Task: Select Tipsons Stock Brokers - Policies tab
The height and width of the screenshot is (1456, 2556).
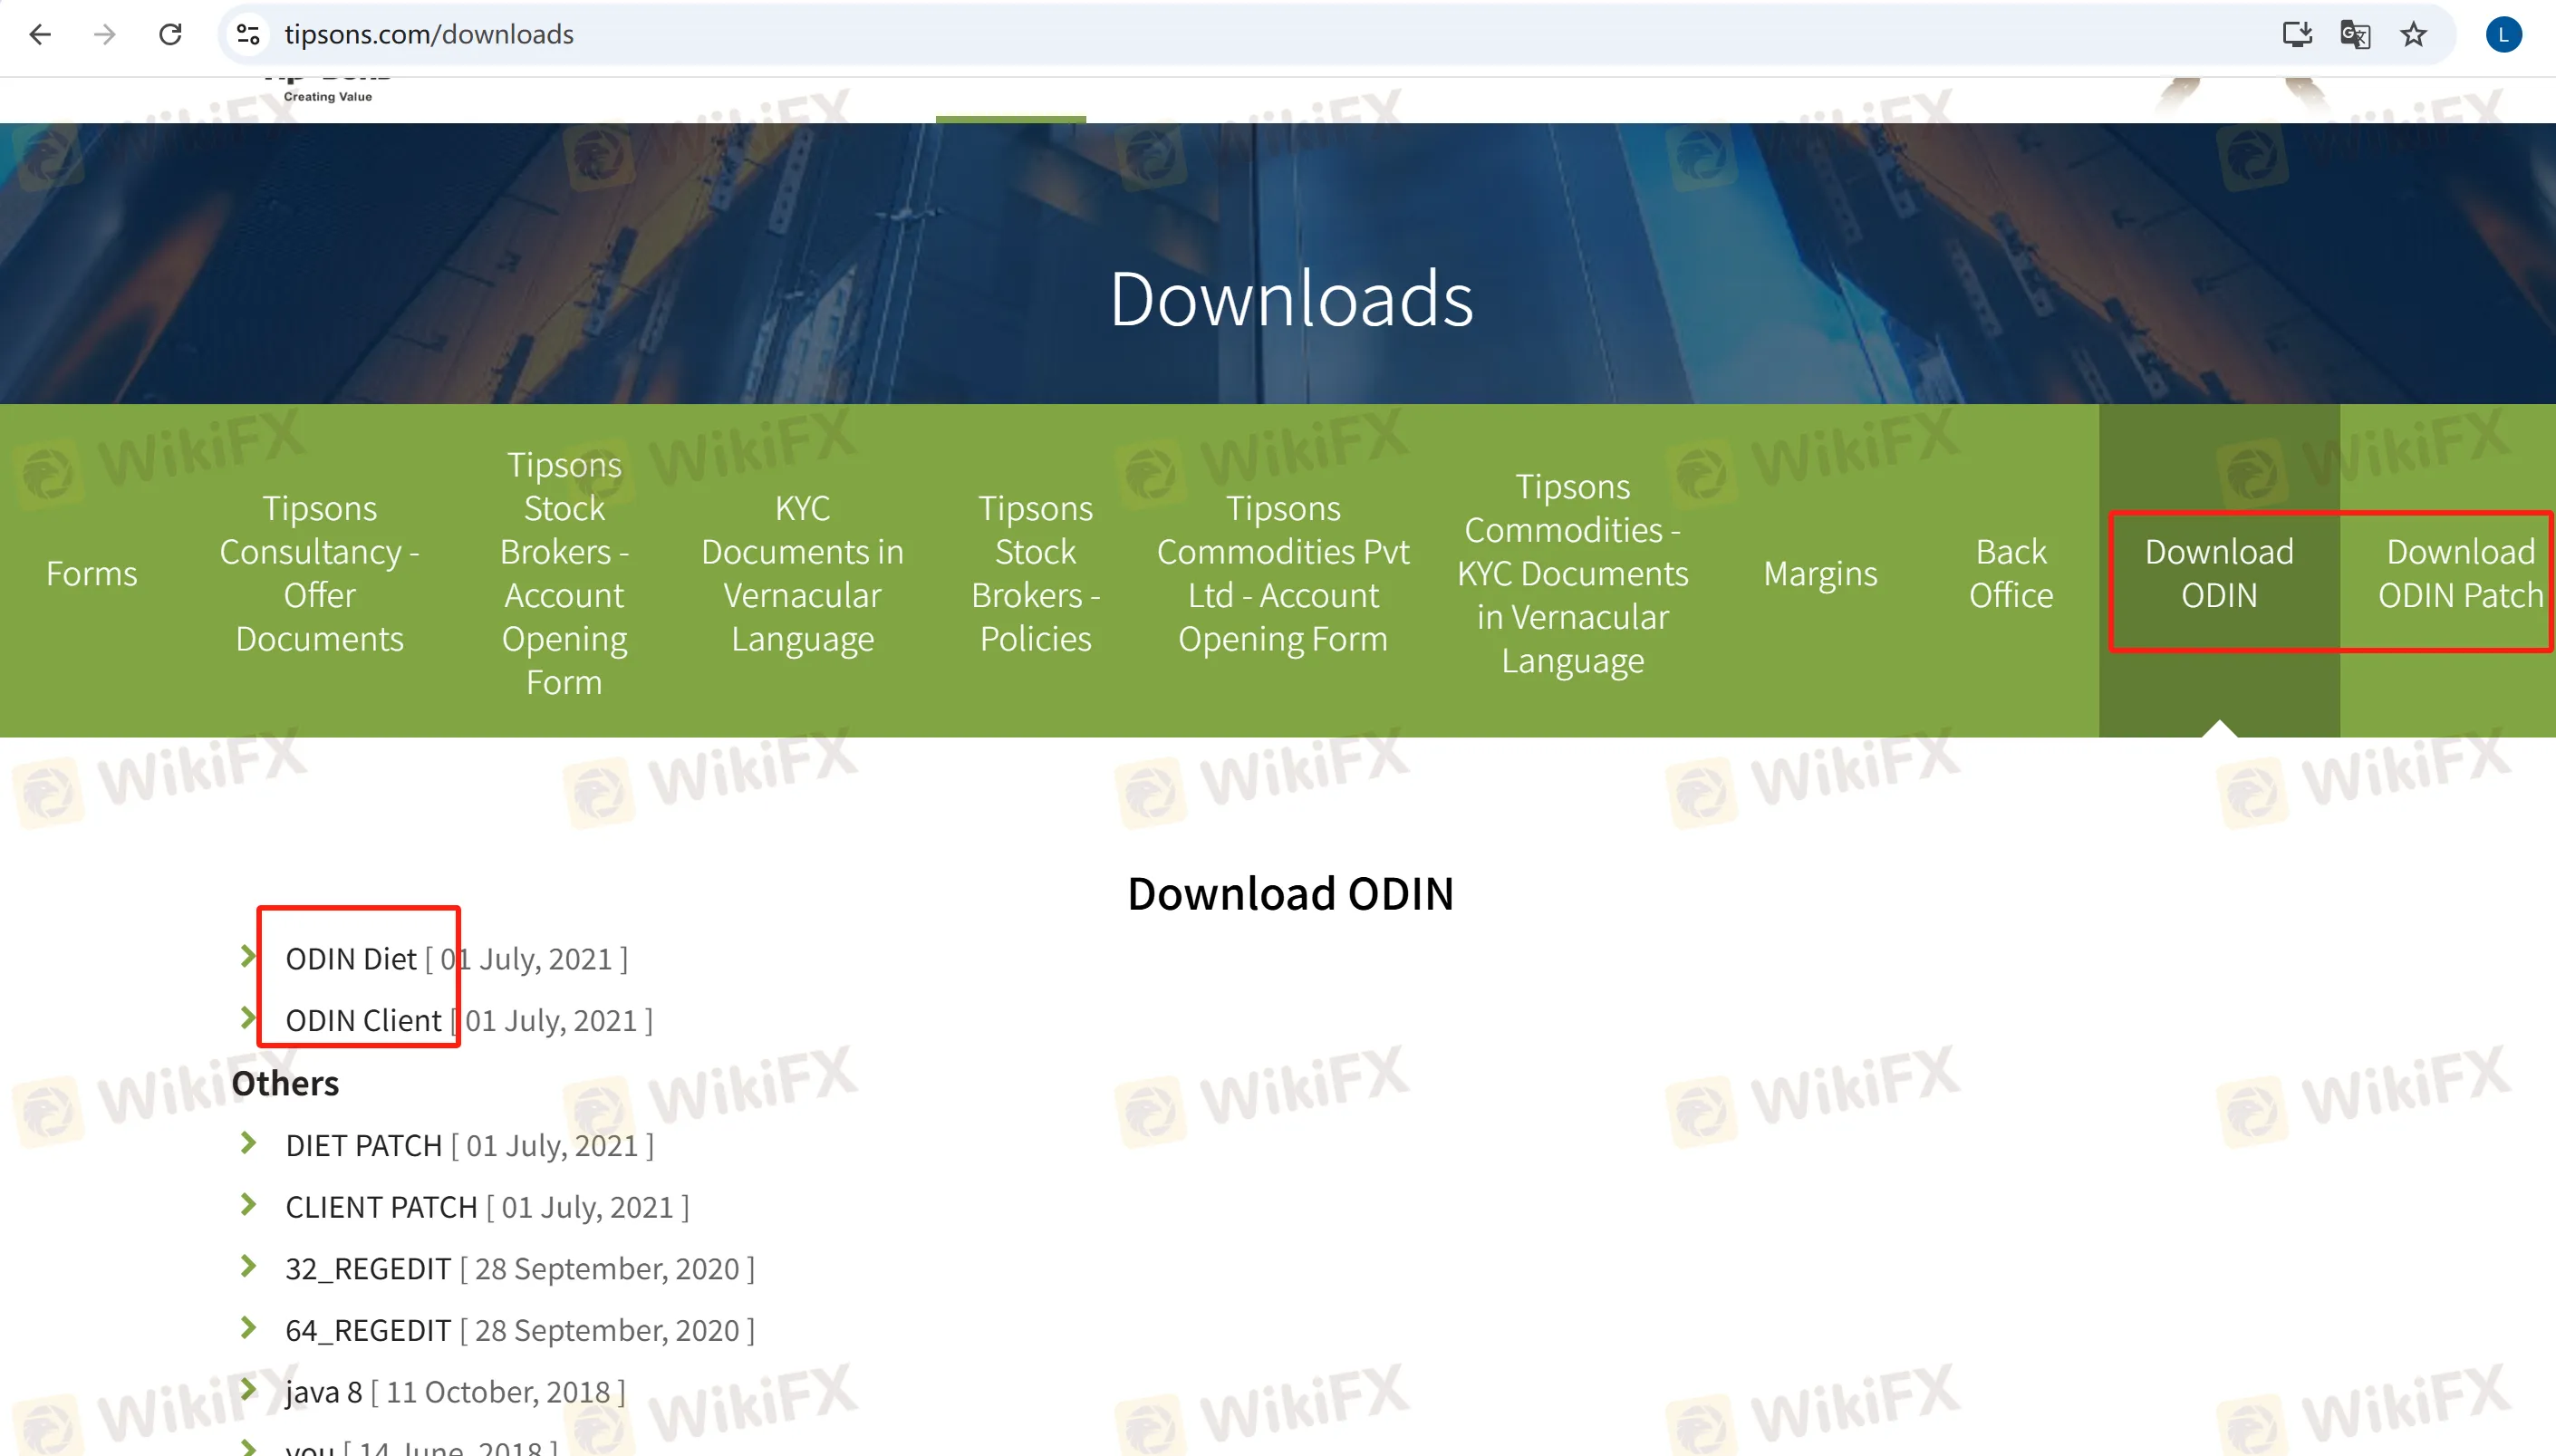Action: click(x=1035, y=573)
